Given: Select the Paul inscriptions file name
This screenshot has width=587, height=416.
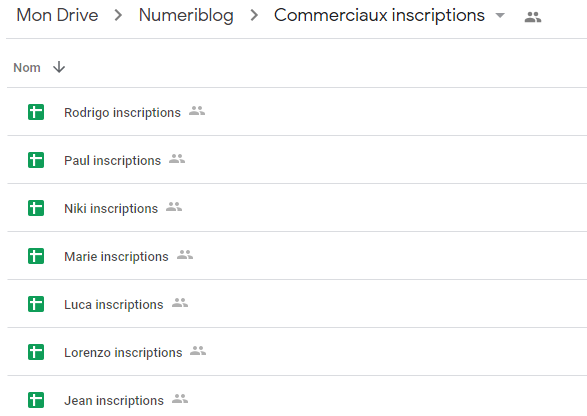Looking at the screenshot, I should pyautogui.click(x=112, y=161).
